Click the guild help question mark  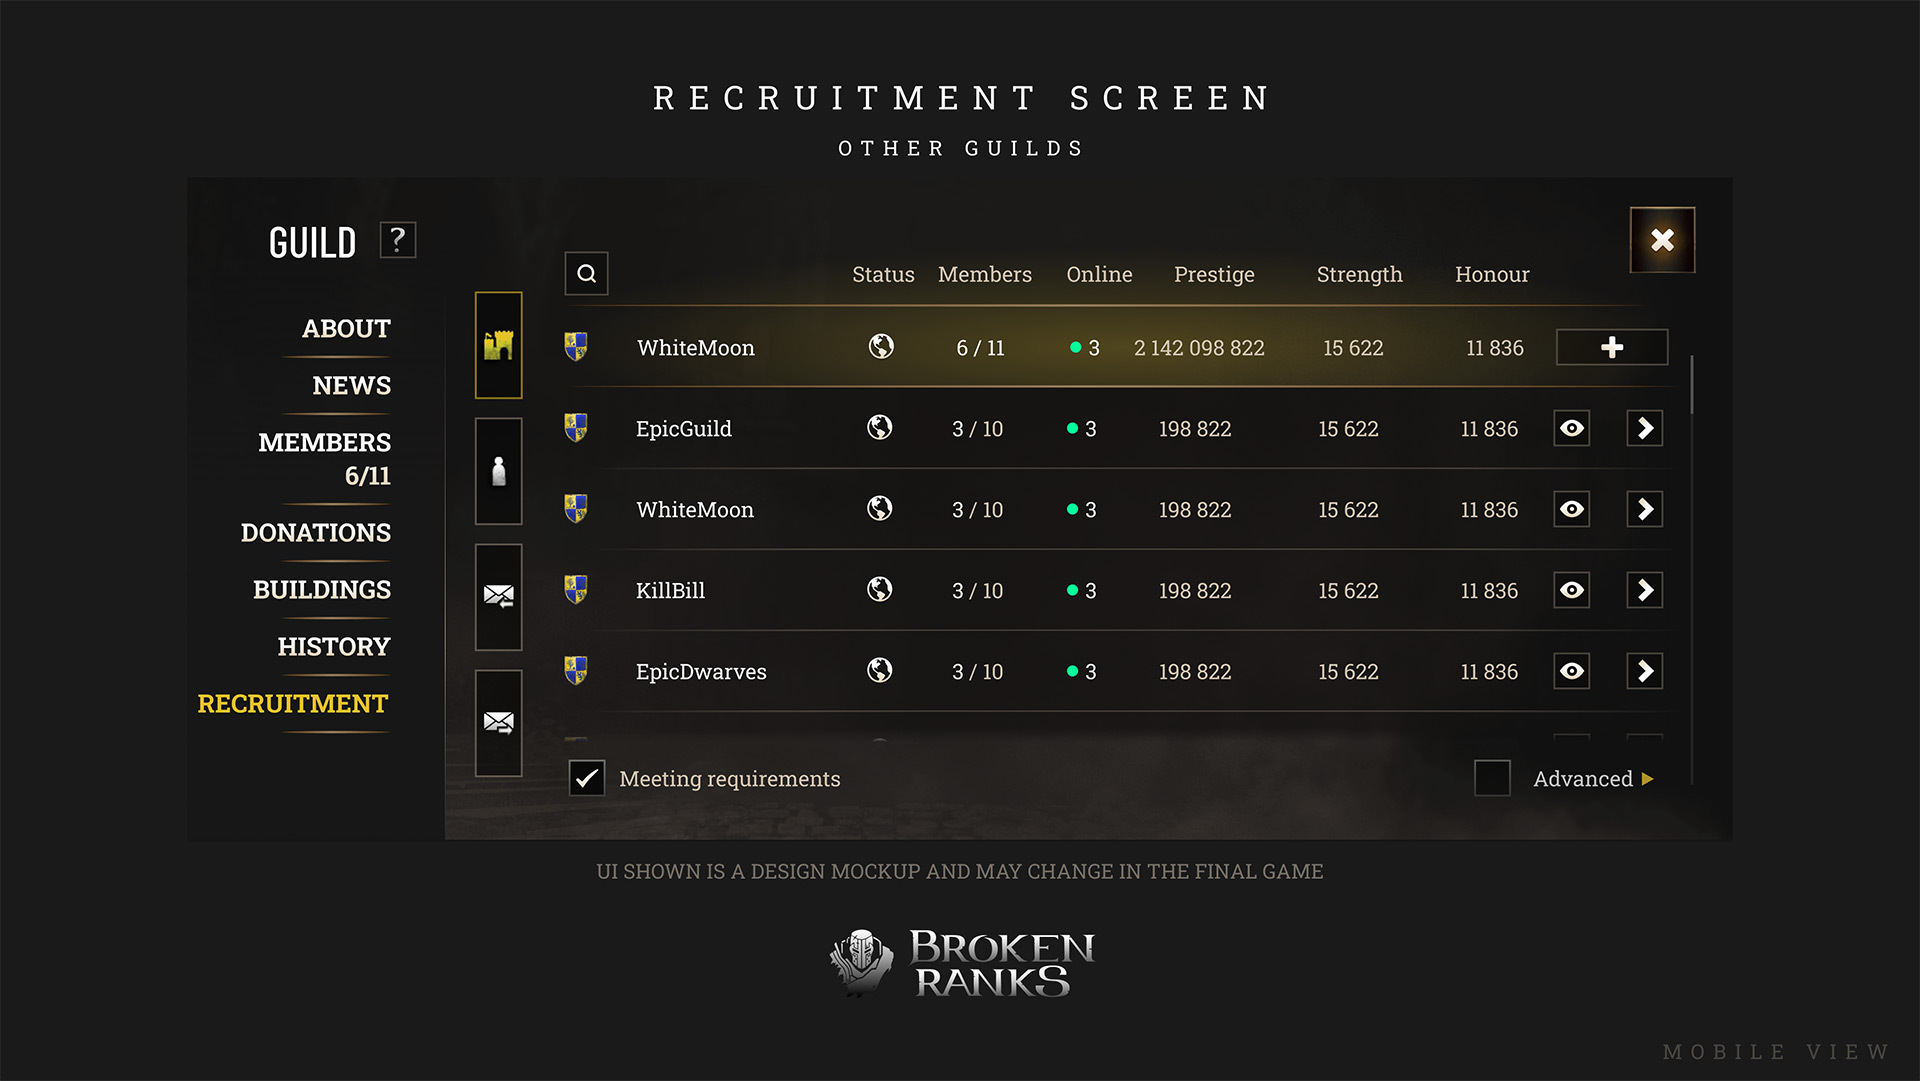click(x=398, y=240)
